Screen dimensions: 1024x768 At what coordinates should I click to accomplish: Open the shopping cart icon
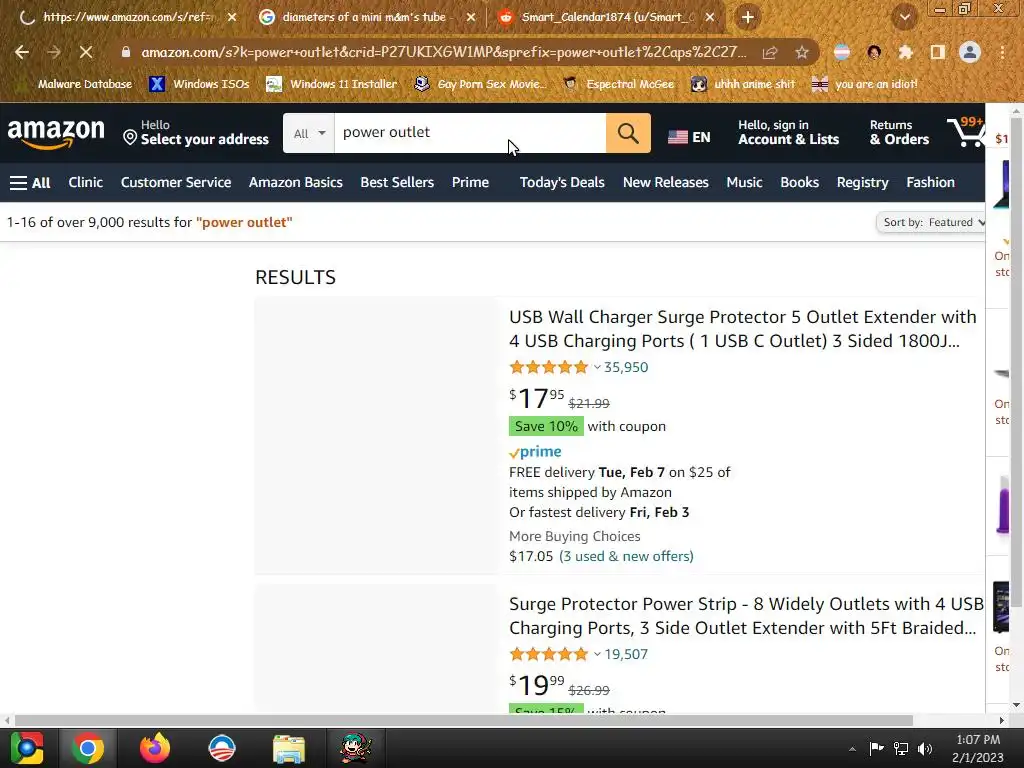tap(965, 133)
